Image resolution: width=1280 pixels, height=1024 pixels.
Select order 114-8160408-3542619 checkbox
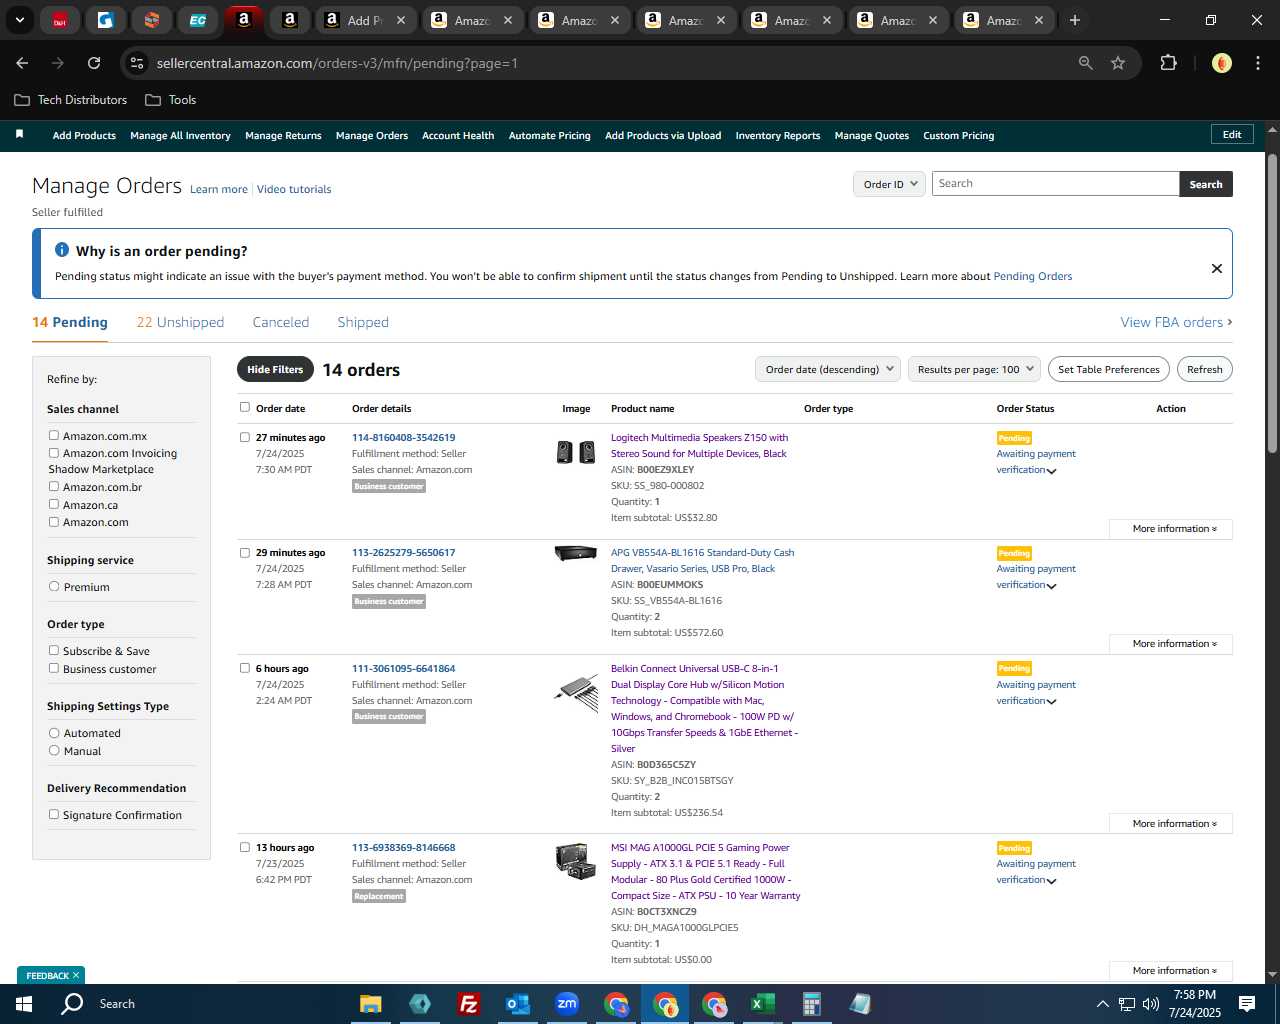[245, 437]
